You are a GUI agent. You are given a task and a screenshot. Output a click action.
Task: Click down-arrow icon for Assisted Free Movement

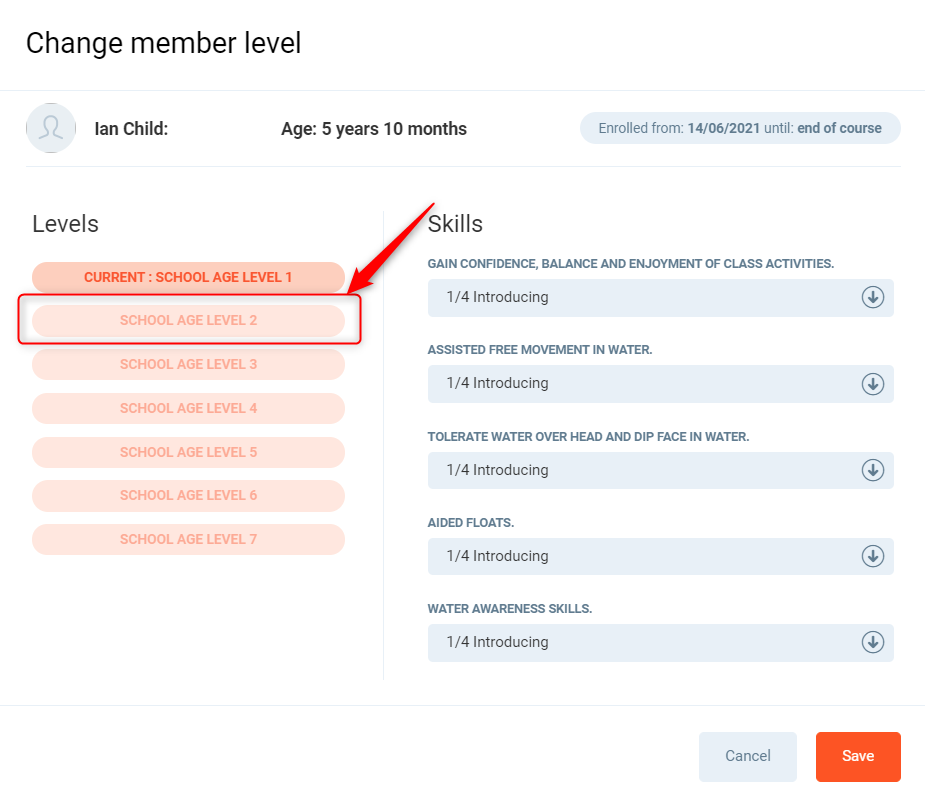[872, 384]
